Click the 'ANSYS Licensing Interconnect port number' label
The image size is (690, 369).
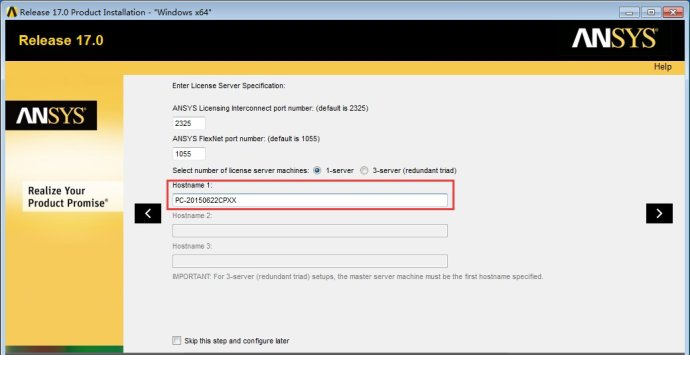point(270,108)
